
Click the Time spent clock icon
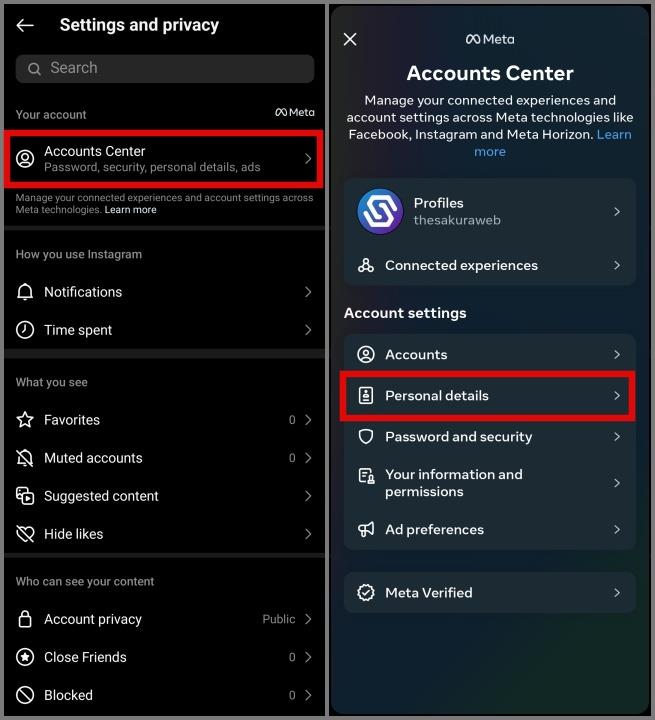[x=25, y=330]
